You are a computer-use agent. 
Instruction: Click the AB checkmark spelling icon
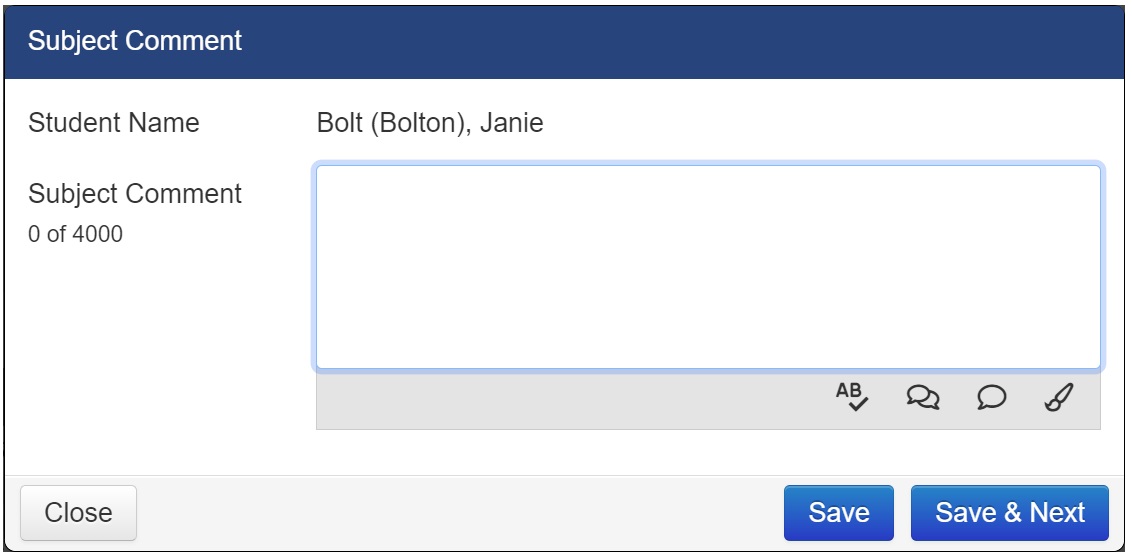pyautogui.click(x=852, y=398)
